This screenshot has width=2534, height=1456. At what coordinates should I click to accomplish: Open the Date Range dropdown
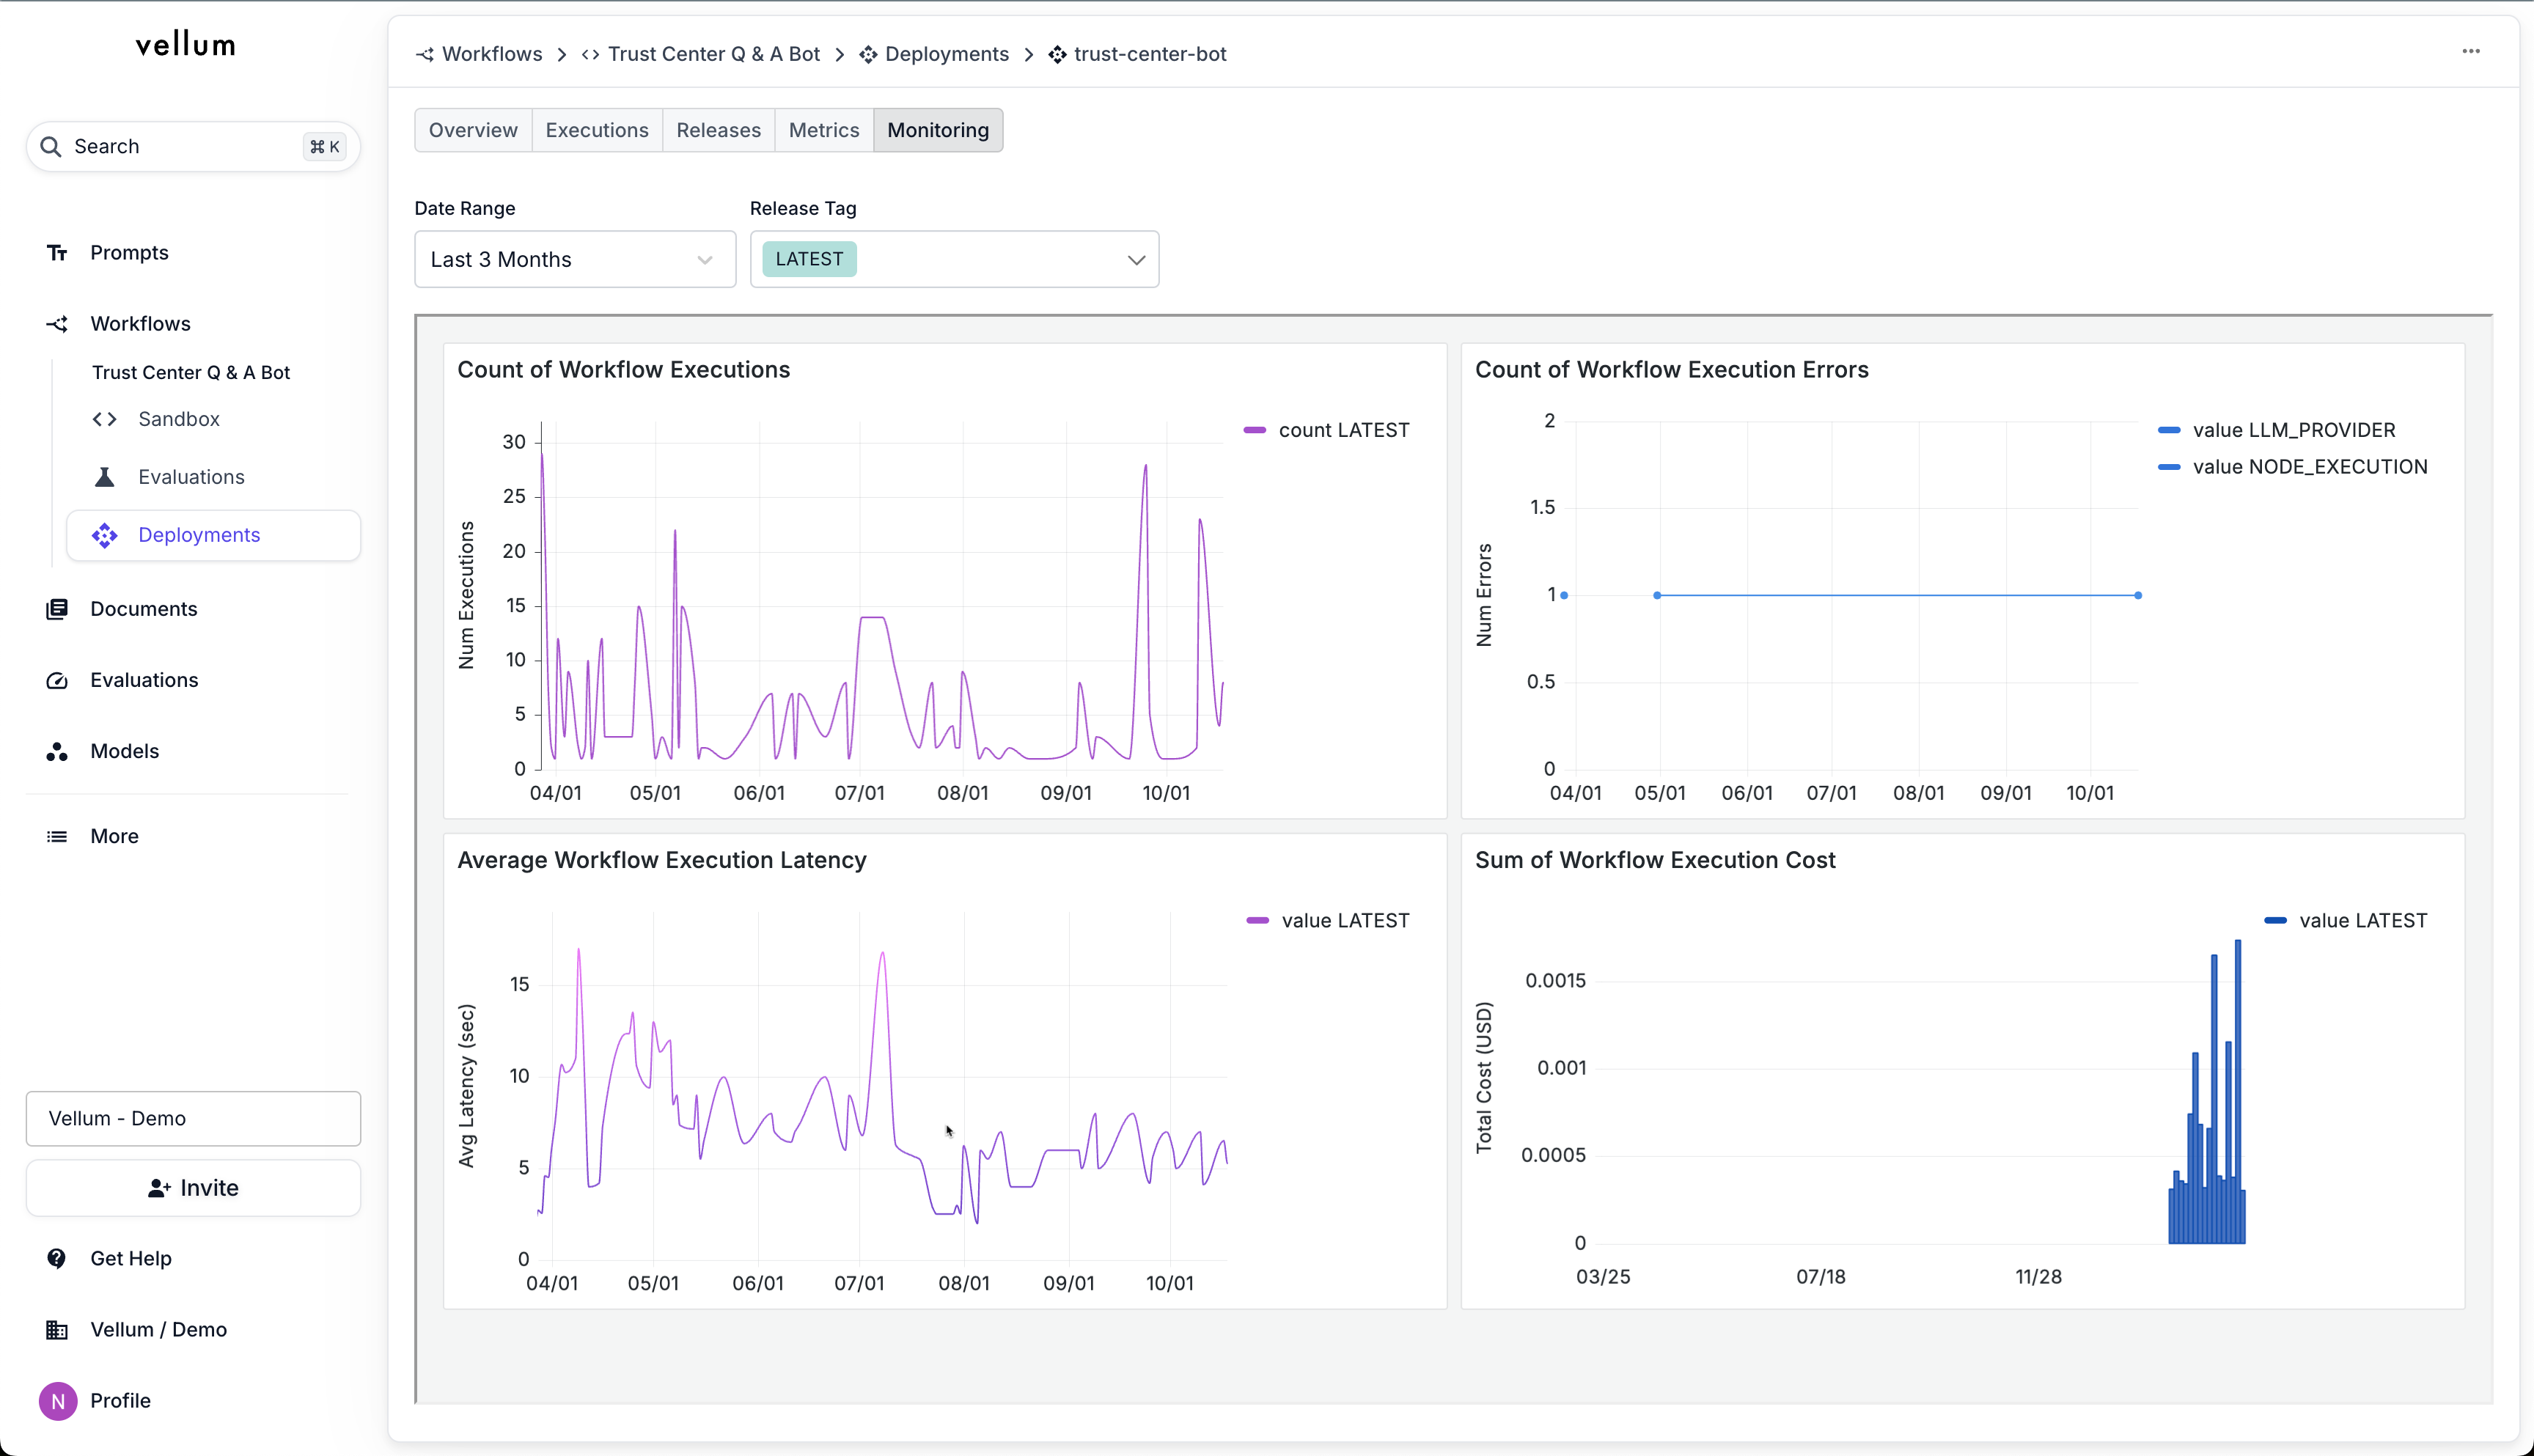pyautogui.click(x=574, y=260)
